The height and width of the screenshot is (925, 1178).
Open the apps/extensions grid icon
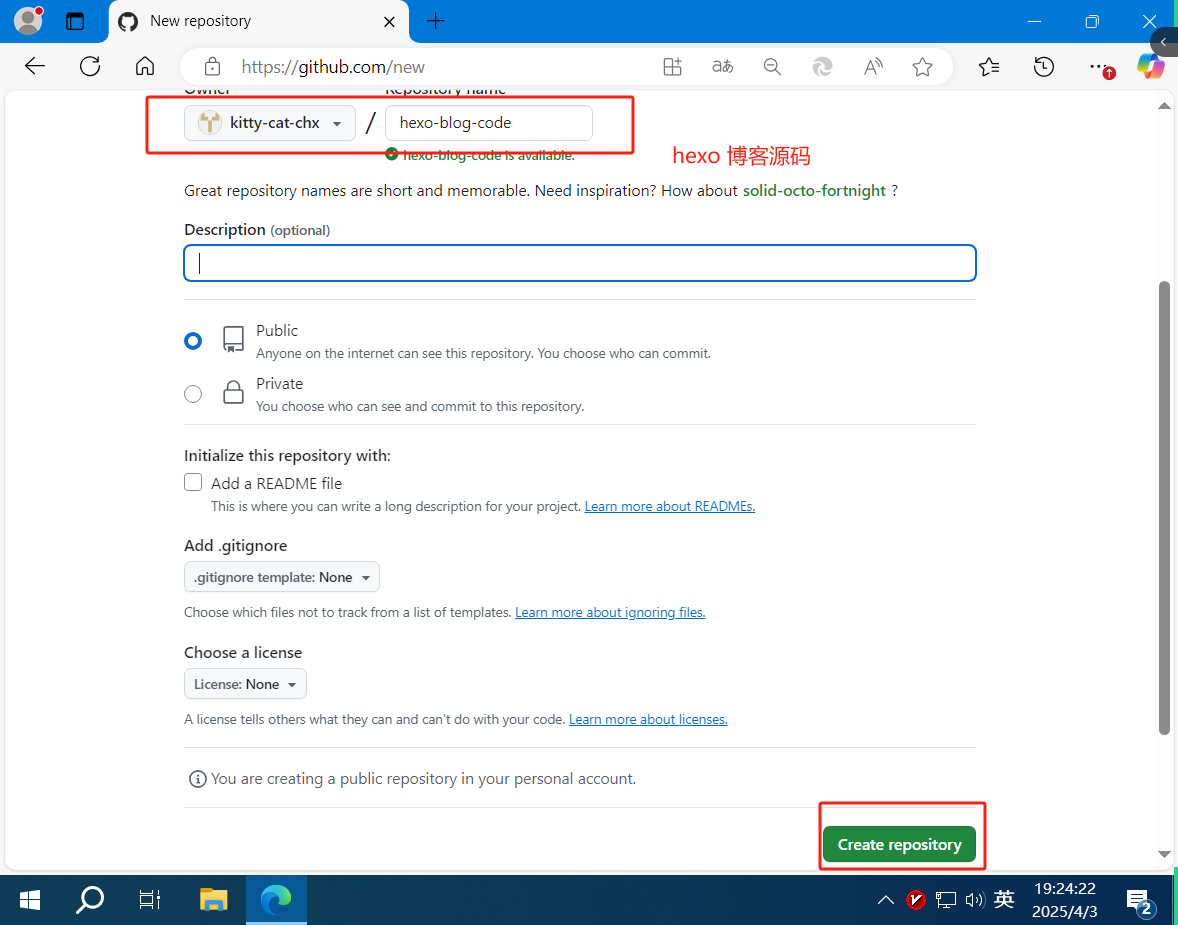pos(672,67)
